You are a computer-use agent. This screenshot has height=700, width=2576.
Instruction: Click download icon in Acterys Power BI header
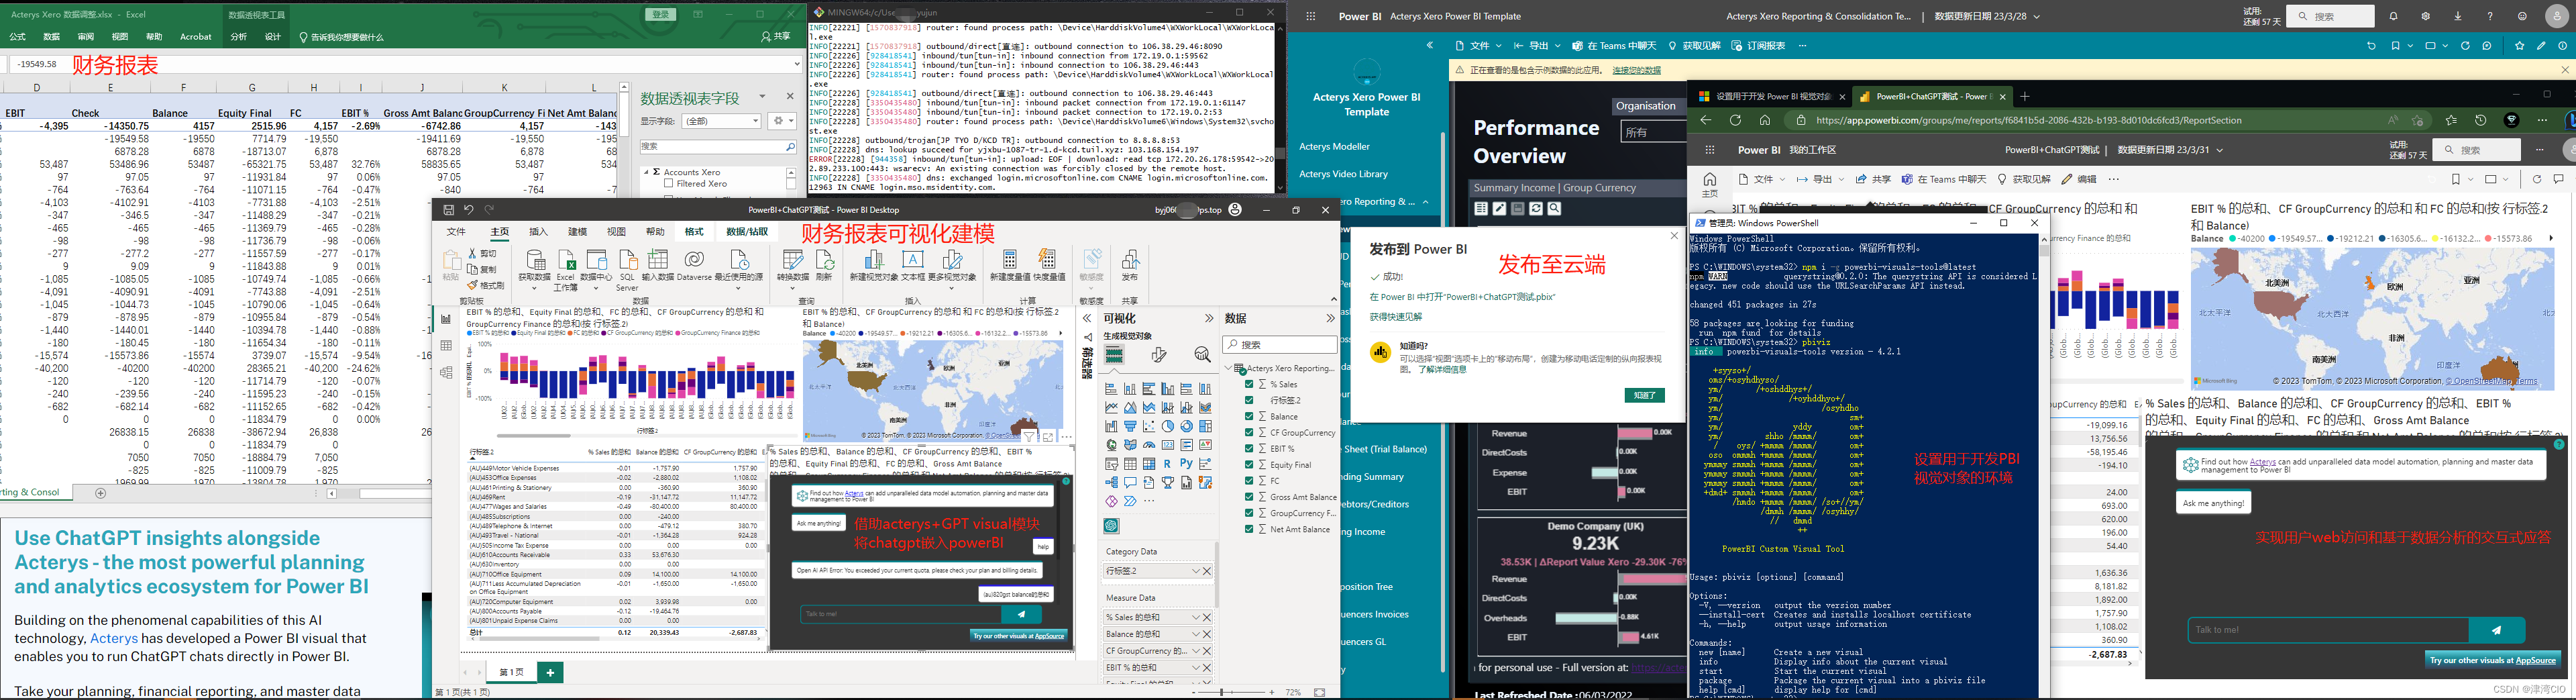pyautogui.click(x=2457, y=16)
